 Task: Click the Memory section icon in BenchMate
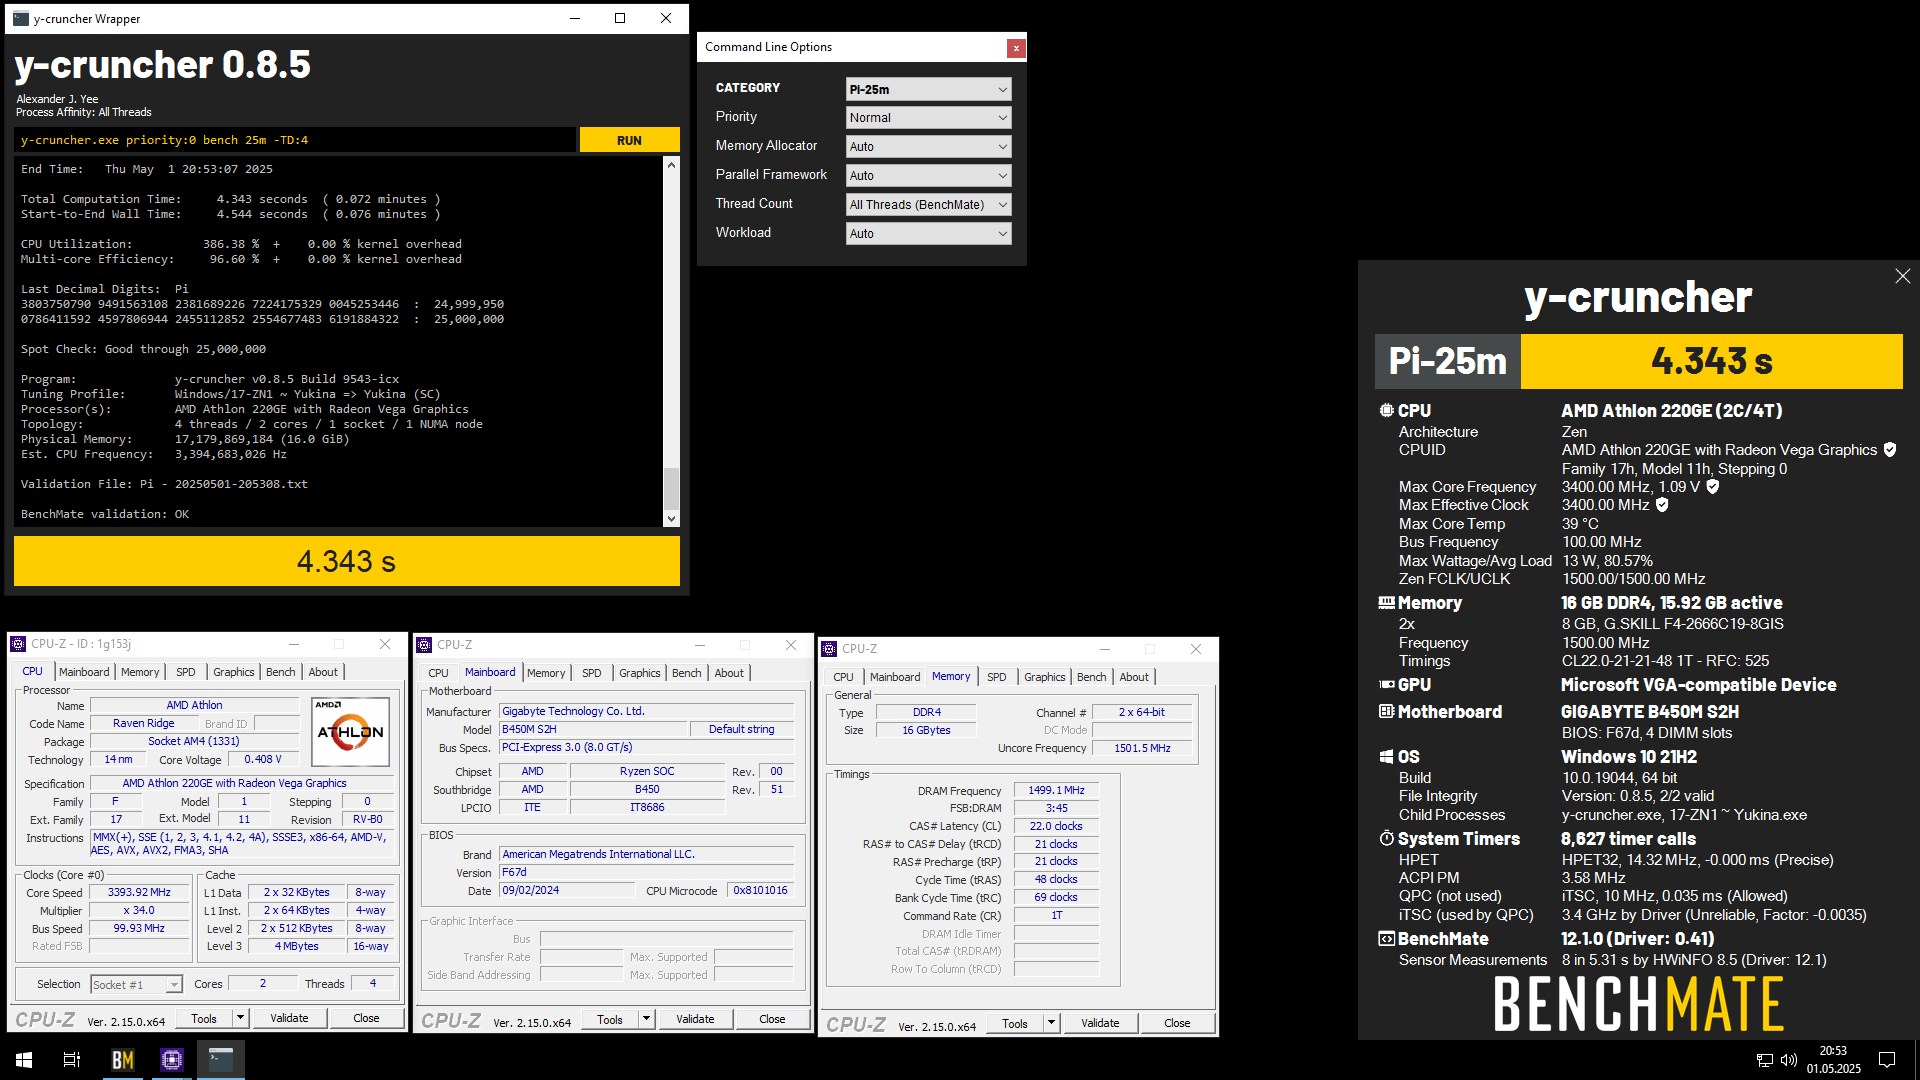coord(1386,603)
